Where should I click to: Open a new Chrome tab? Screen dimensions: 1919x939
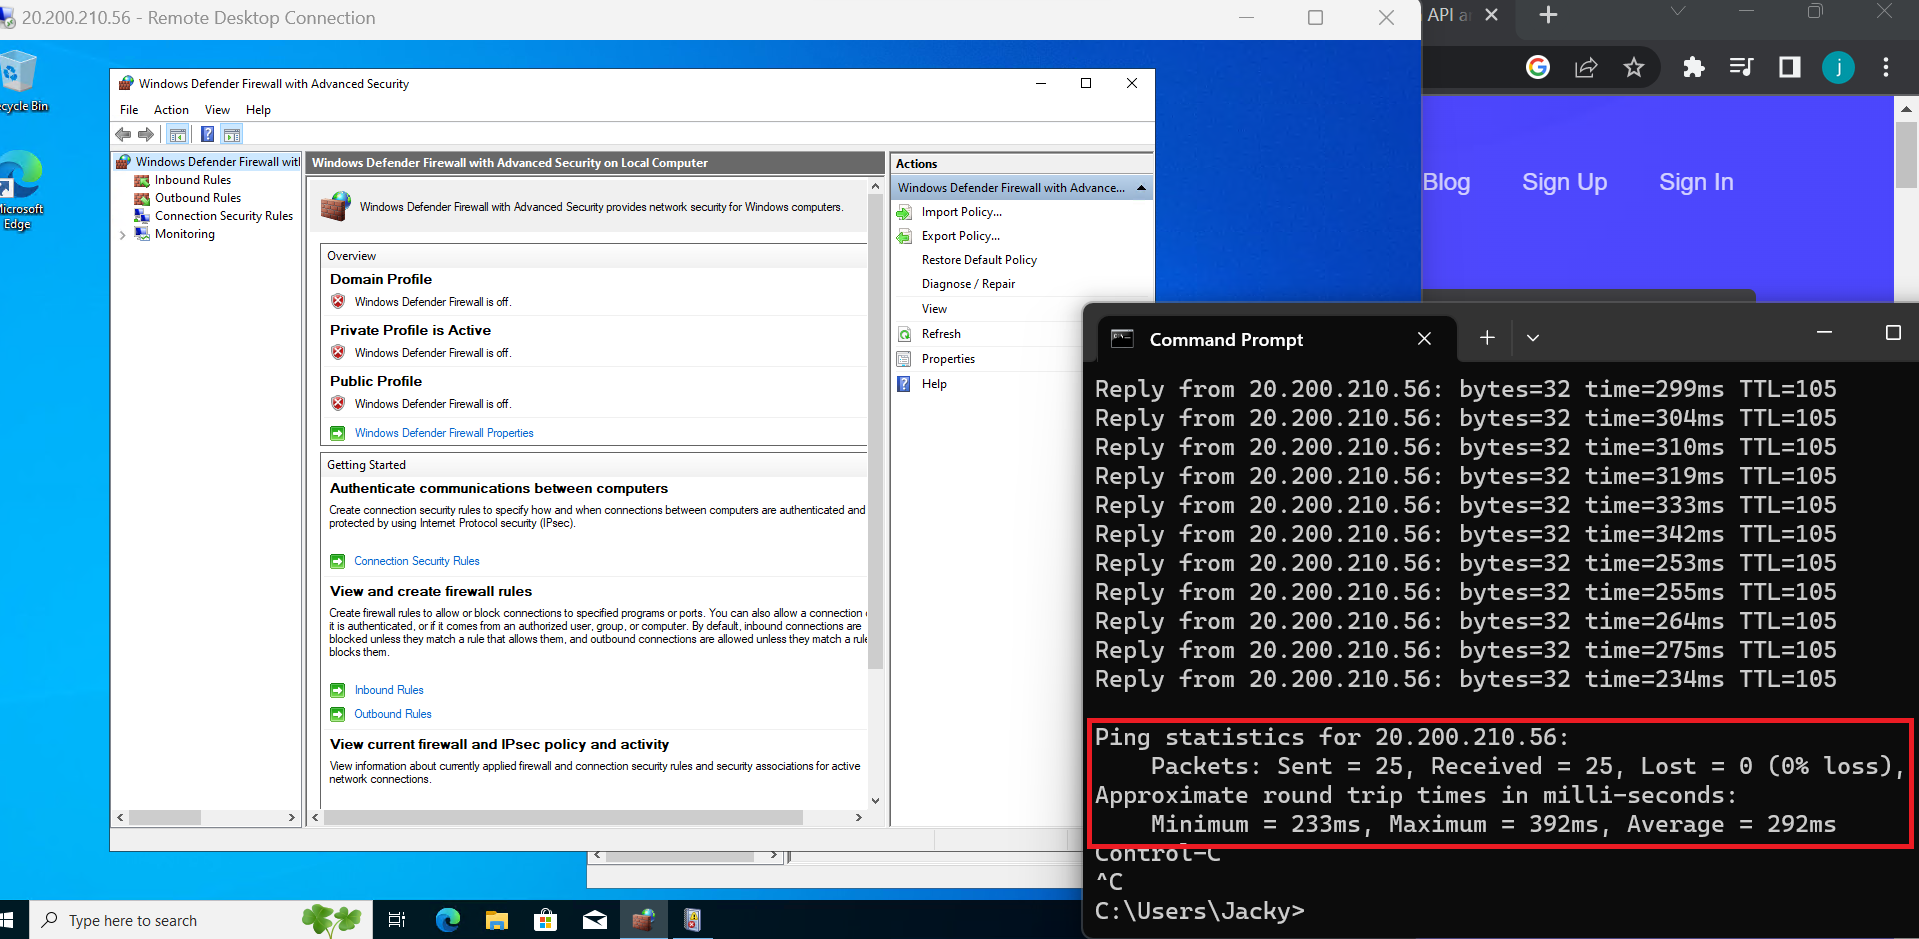tap(1548, 15)
